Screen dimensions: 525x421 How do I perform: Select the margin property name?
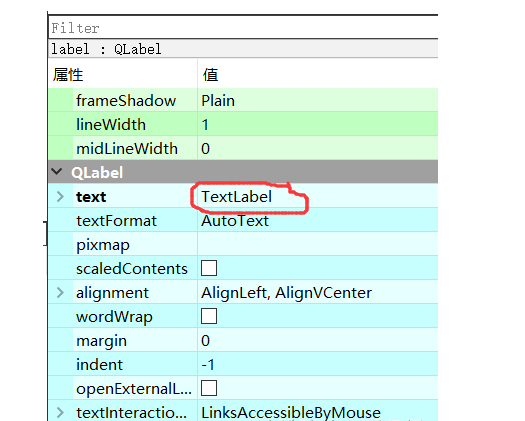pos(101,341)
